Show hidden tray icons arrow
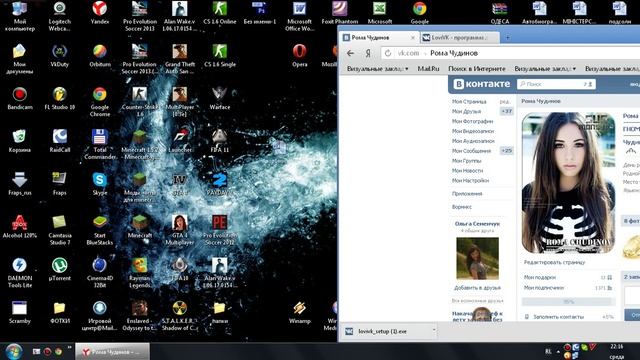The width and height of the screenshot is (640, 360). click(x=558, y=351)
